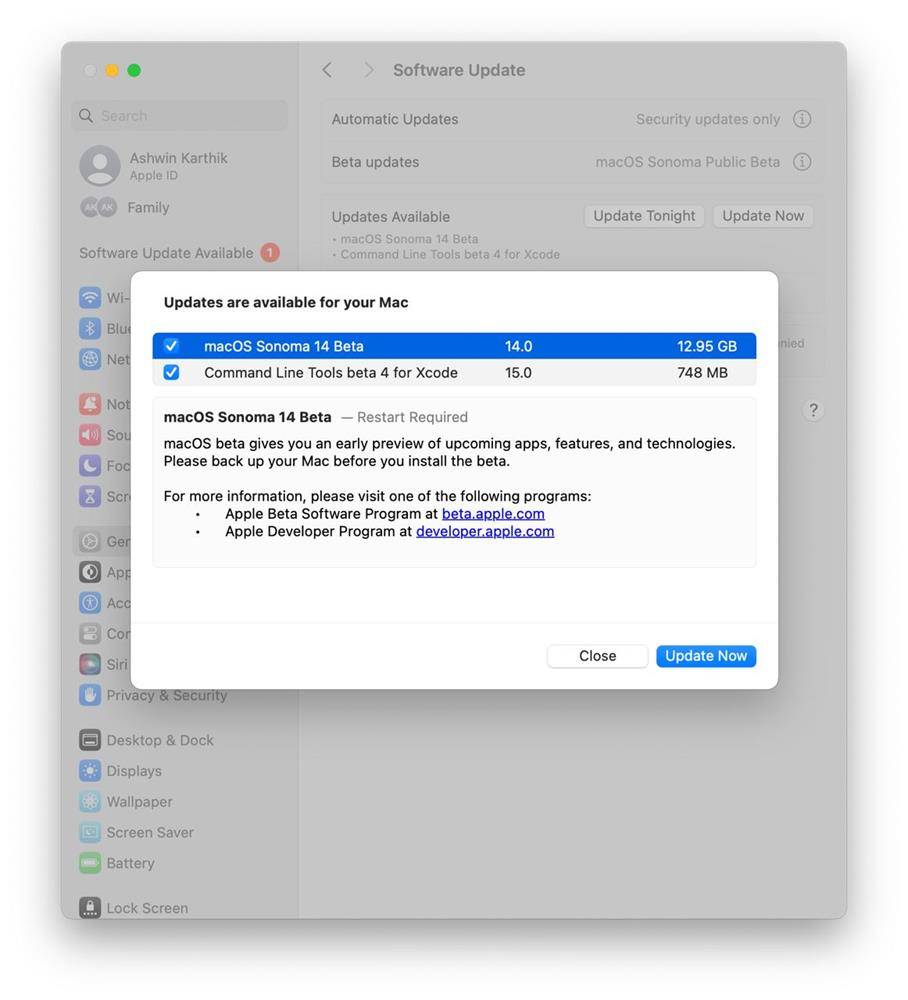Click the Search field in the sidebar
908x1000 pixels.
(178, 115)
